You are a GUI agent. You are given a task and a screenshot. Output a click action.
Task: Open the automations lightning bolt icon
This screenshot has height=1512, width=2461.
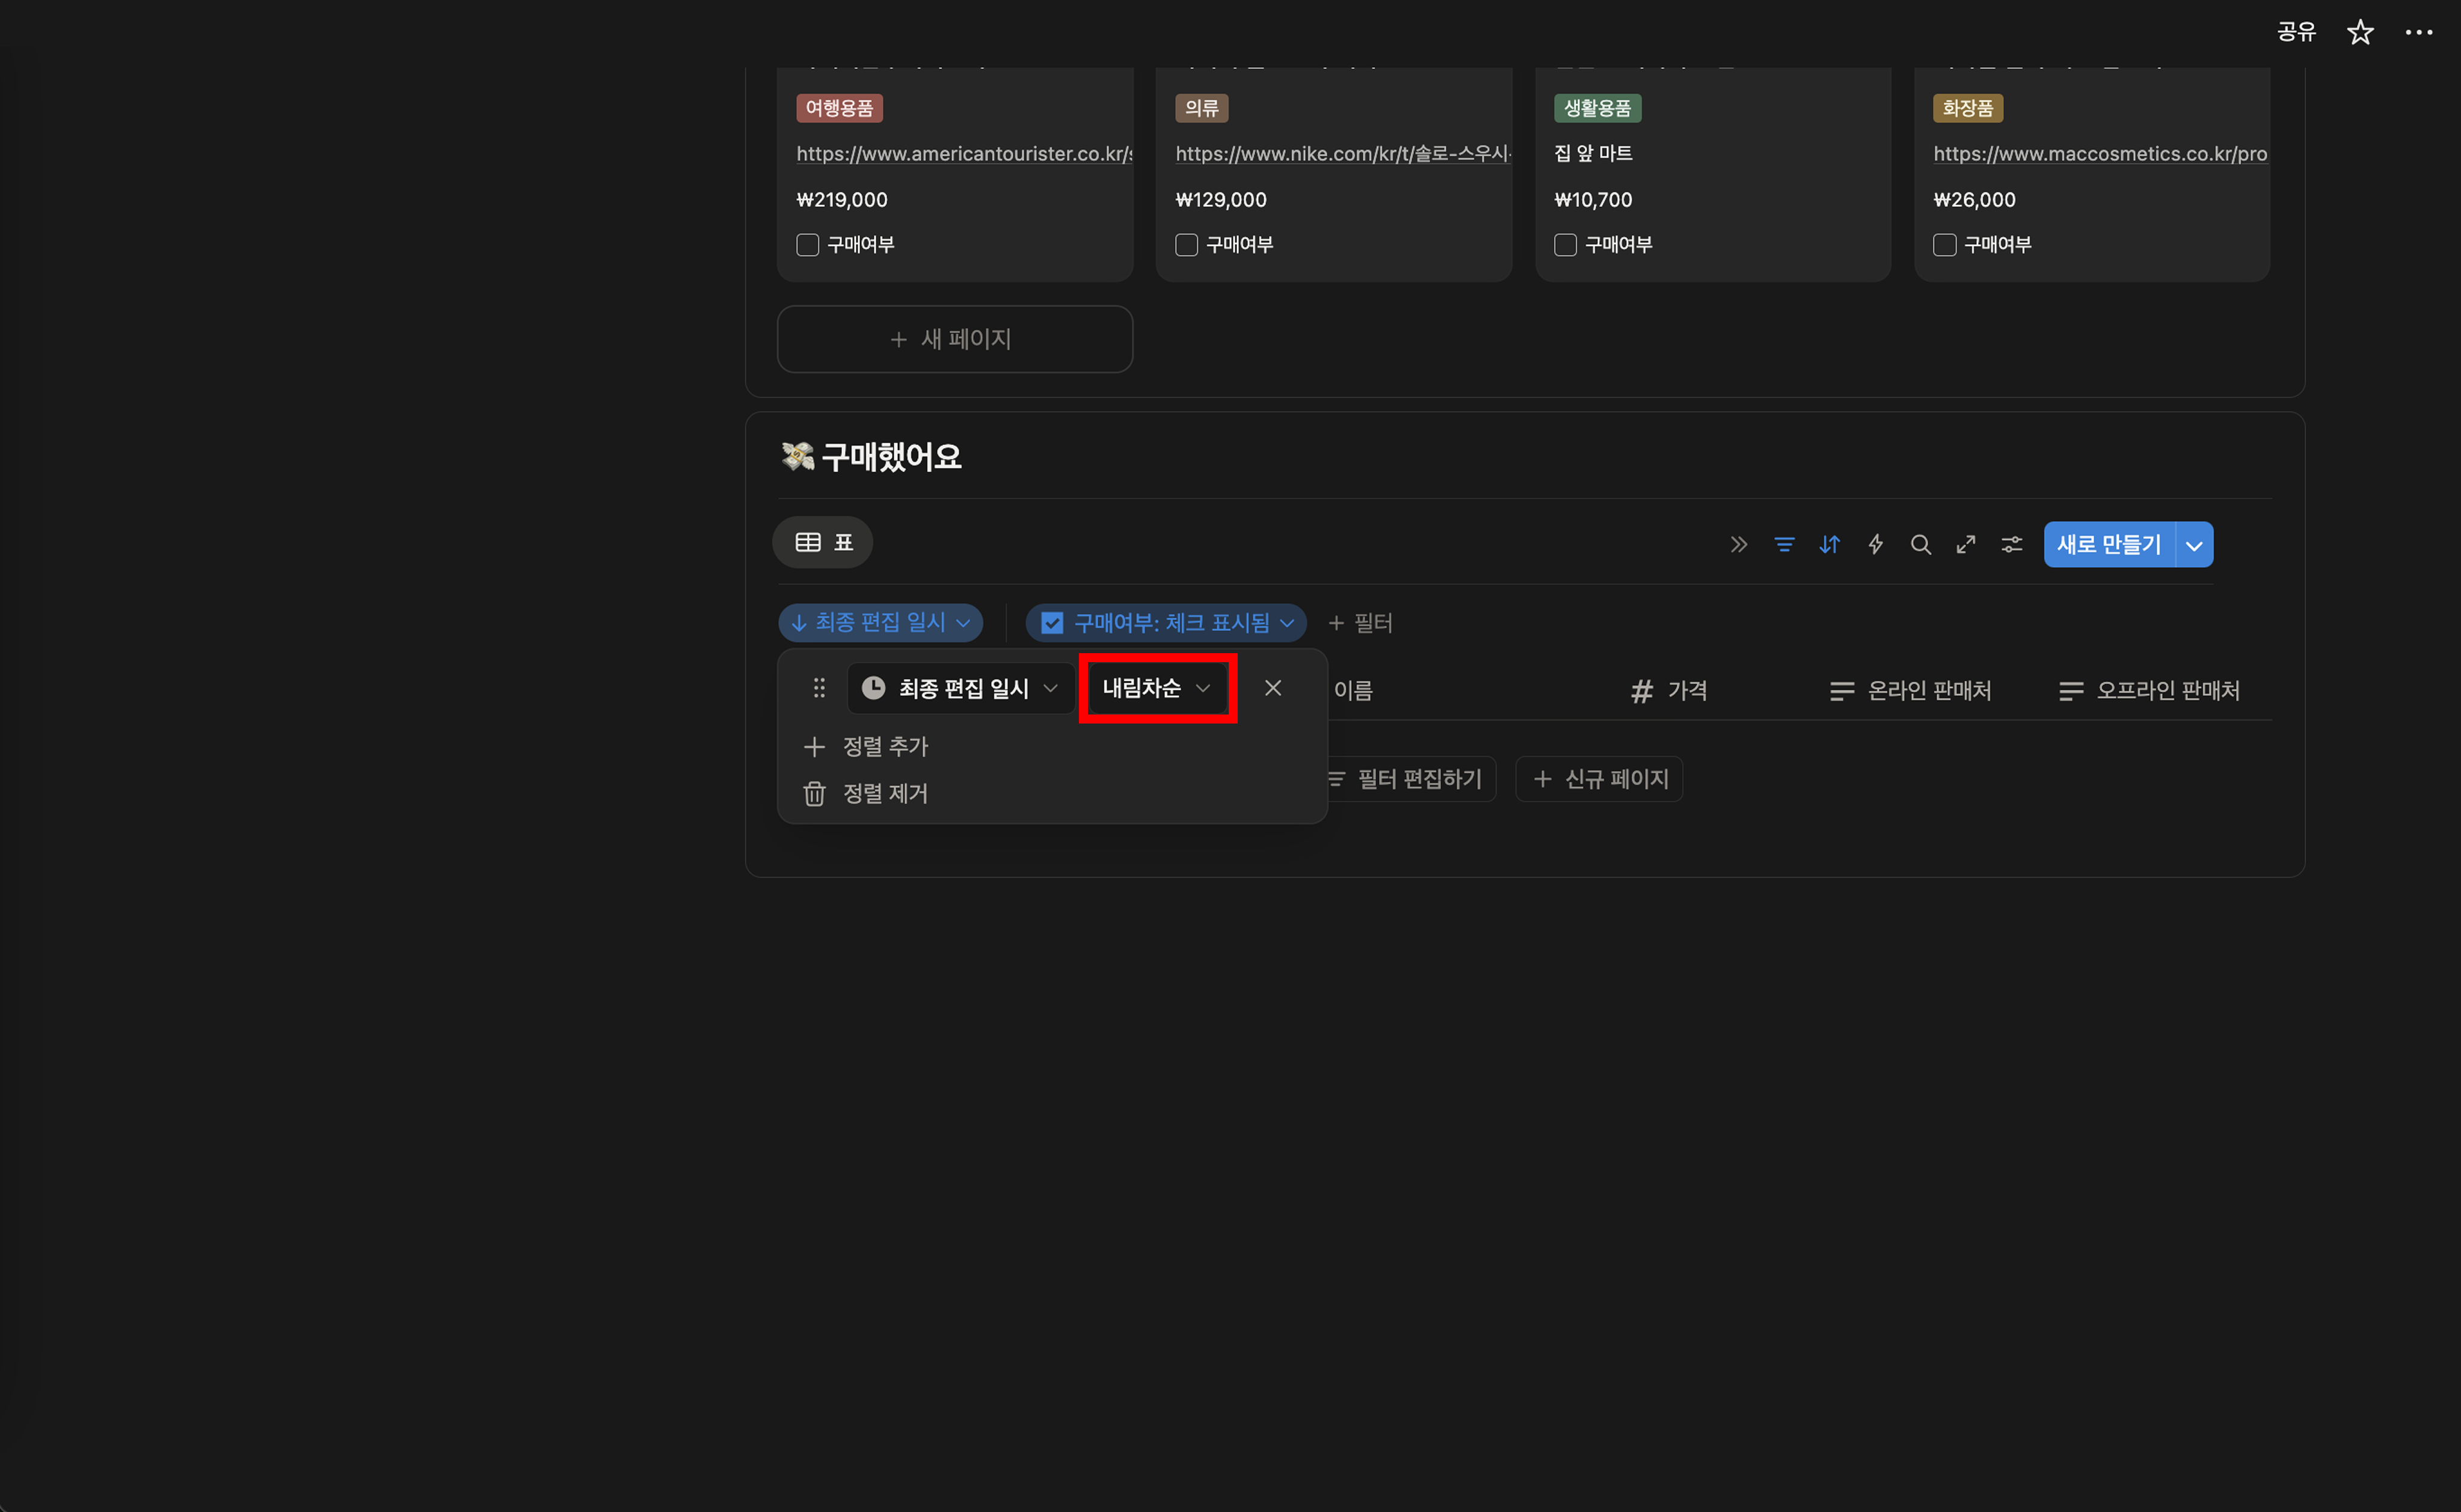tap(1875, 544)
